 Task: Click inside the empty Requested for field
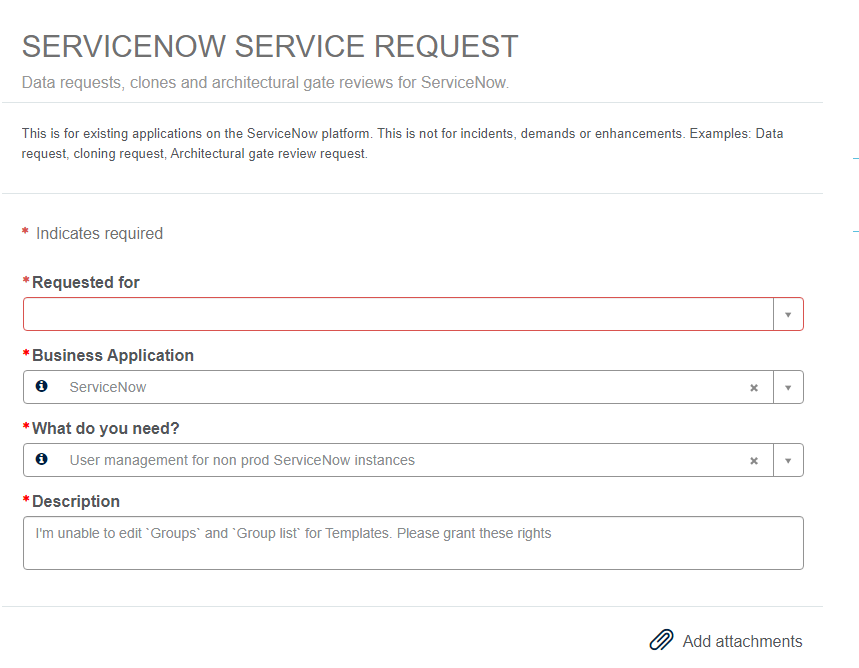(x=398, y=314)
